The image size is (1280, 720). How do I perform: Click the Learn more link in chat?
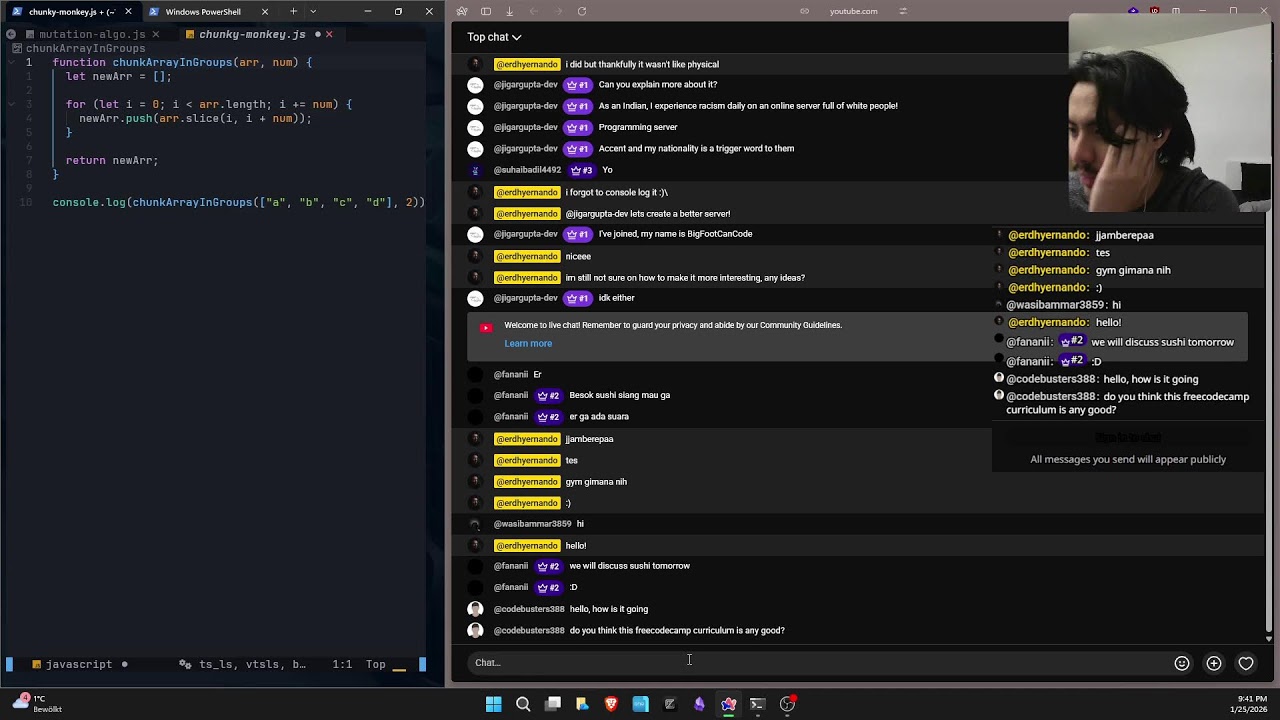(528, 344)
